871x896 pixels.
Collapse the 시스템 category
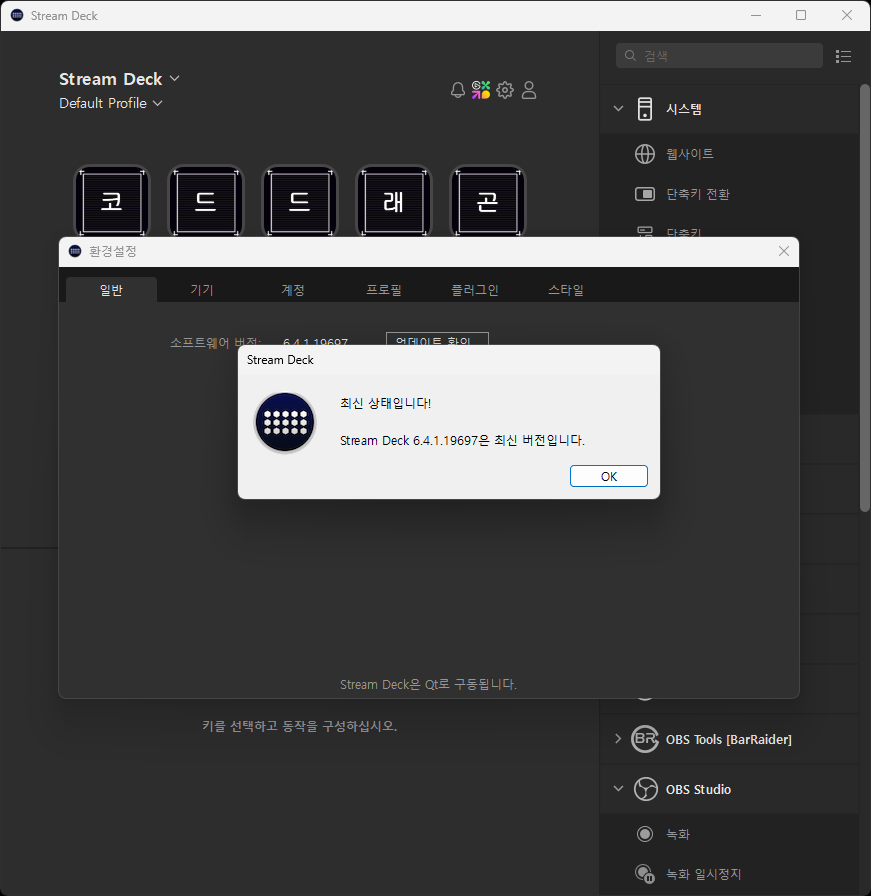(618, 109)
